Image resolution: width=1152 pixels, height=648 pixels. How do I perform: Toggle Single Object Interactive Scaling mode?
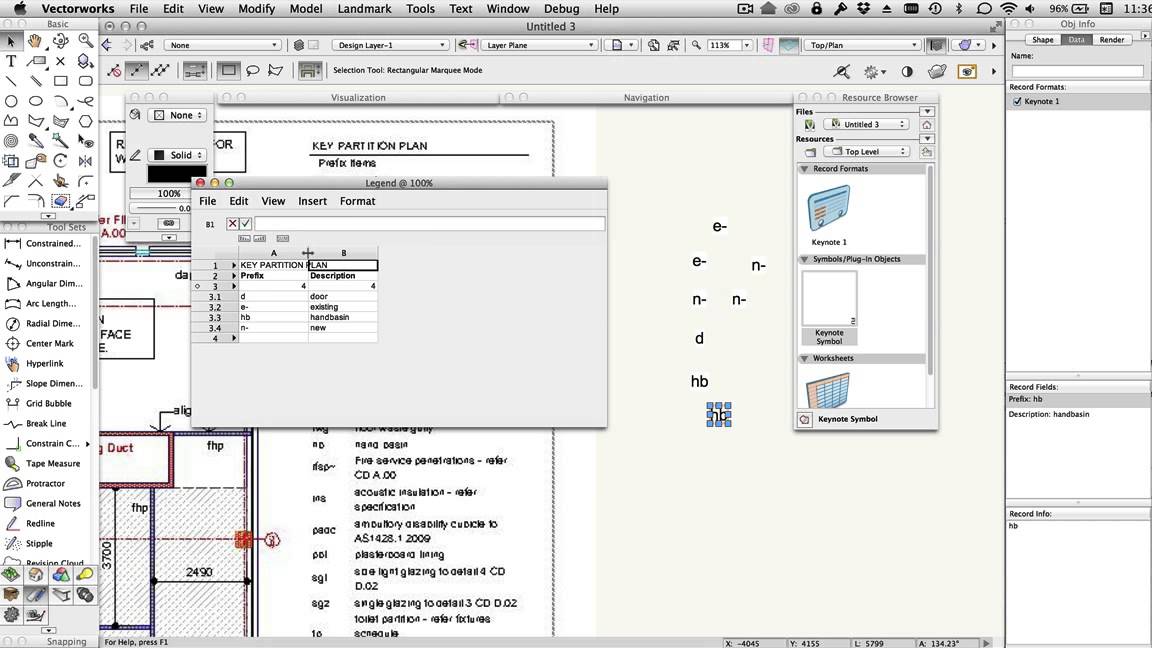[137, 71]
